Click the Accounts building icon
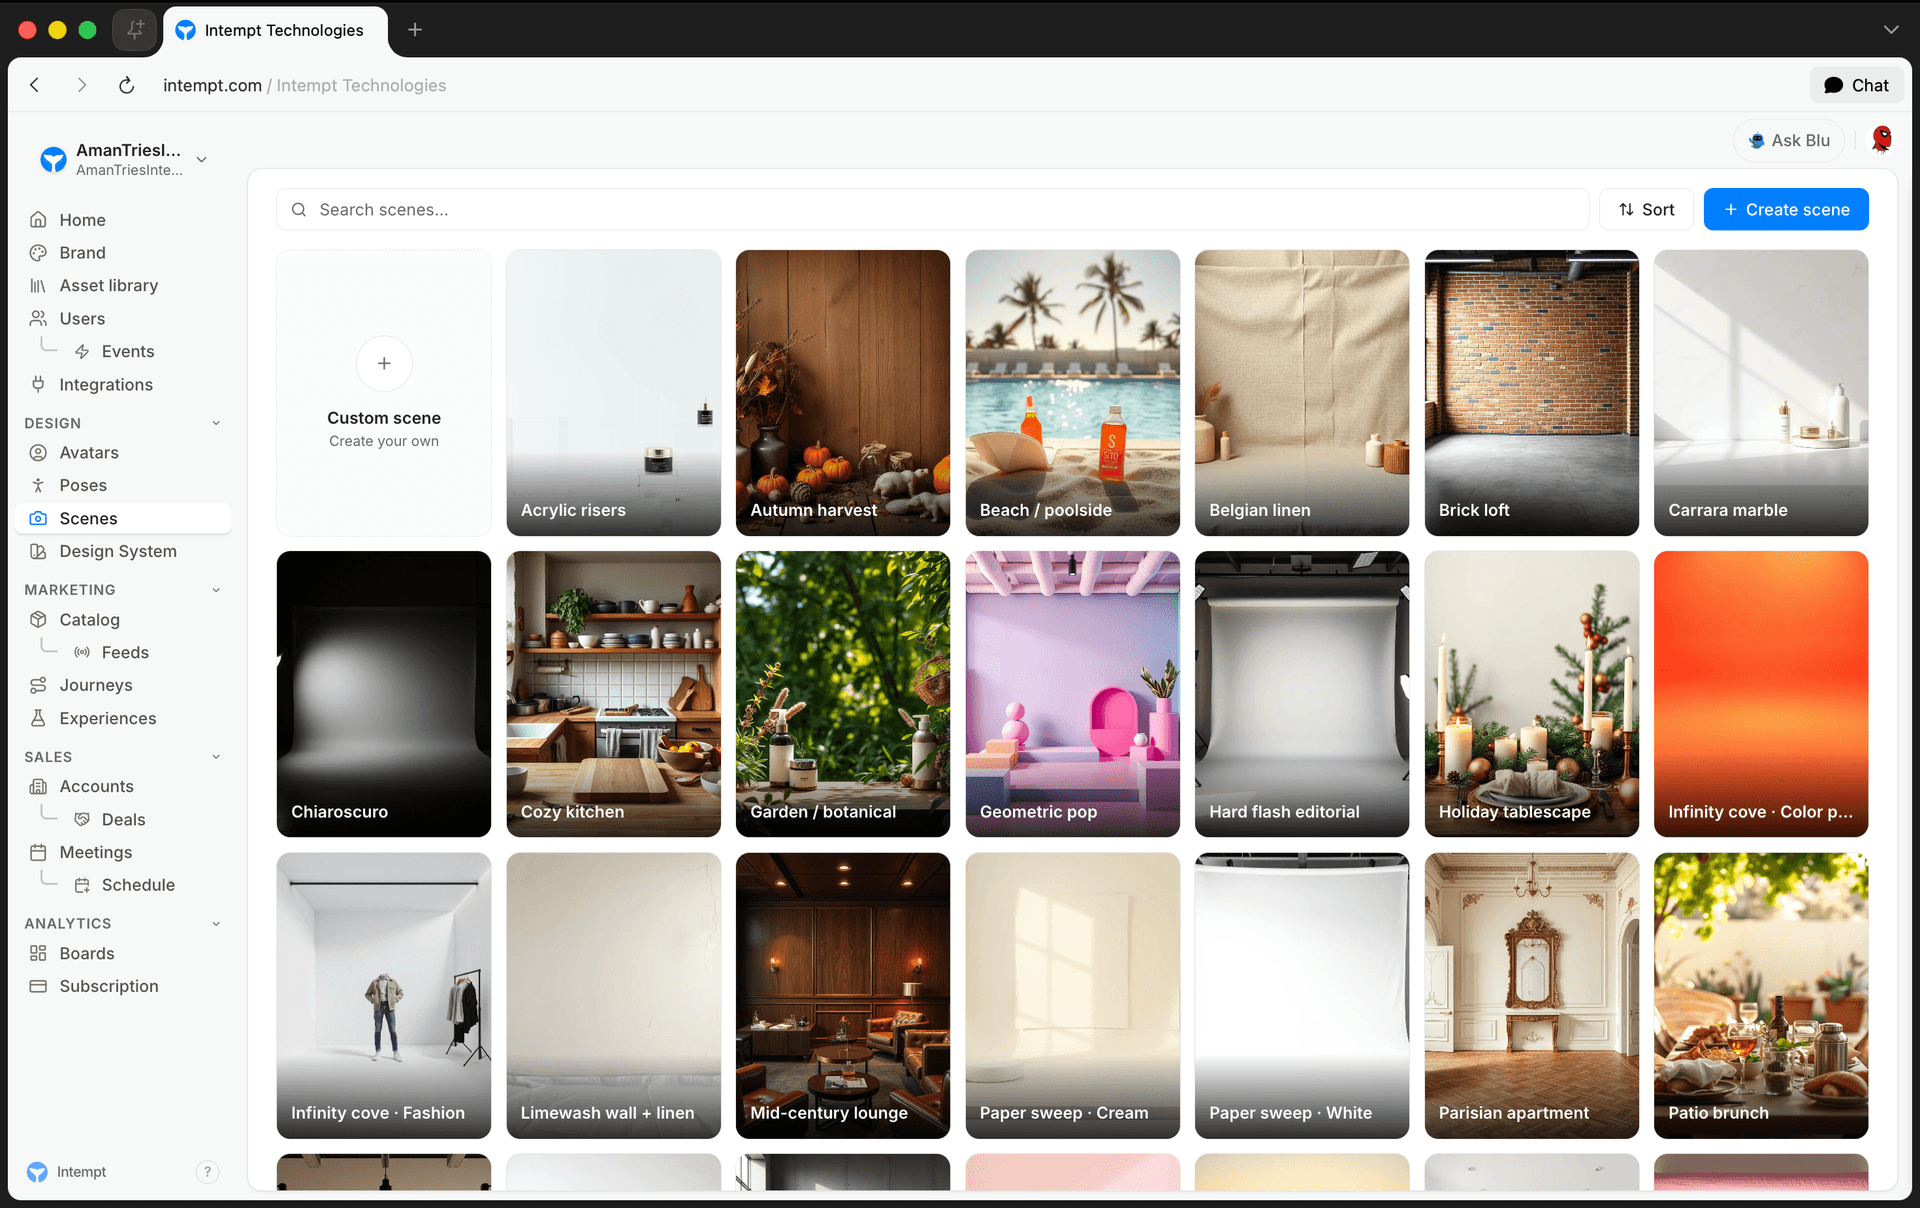This screenshot has width=1920, height=1208. point(38,787)
